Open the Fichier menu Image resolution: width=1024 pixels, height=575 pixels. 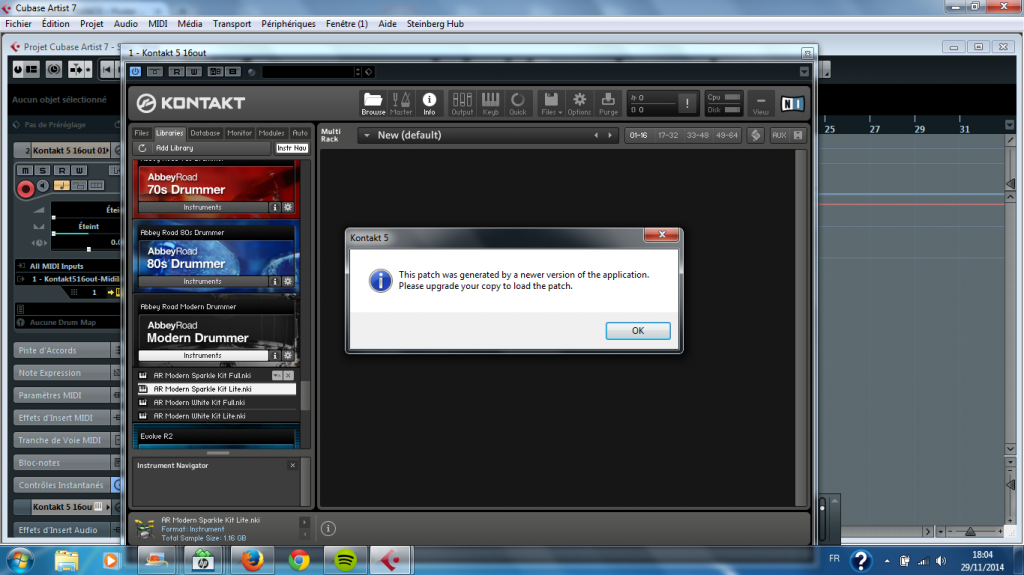coord(18,24)
